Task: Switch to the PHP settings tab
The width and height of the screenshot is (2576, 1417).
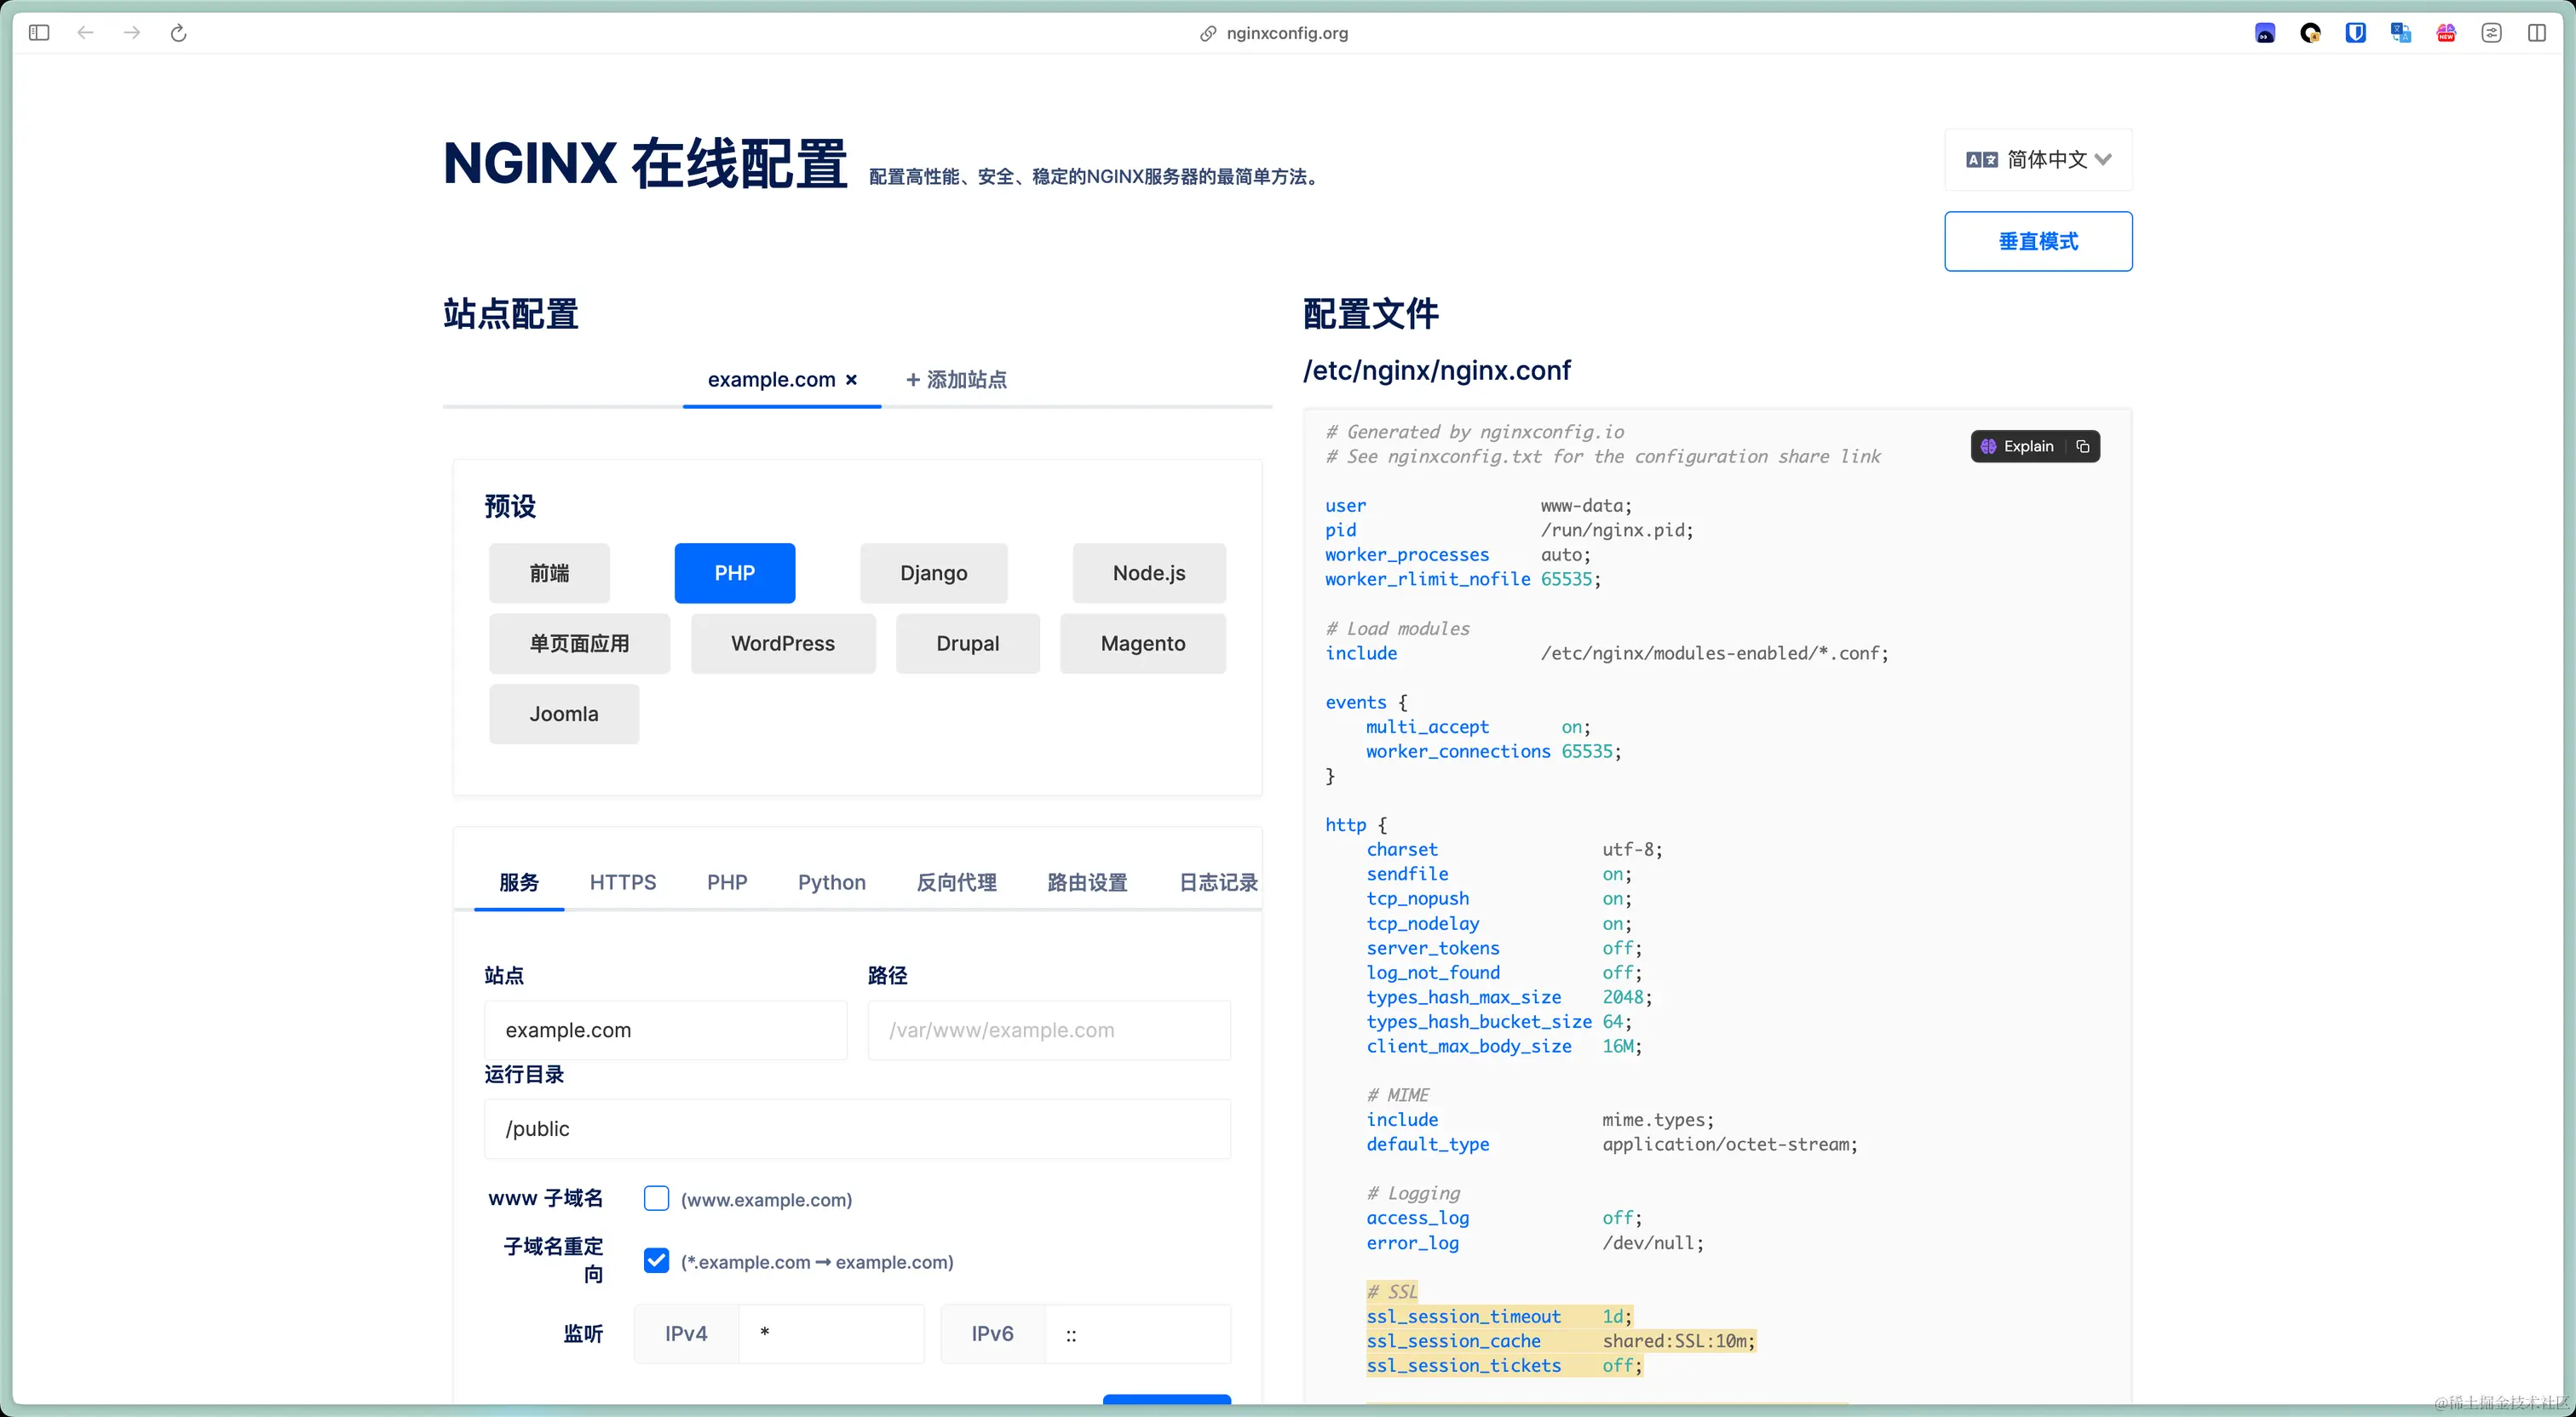Action: 727,882
